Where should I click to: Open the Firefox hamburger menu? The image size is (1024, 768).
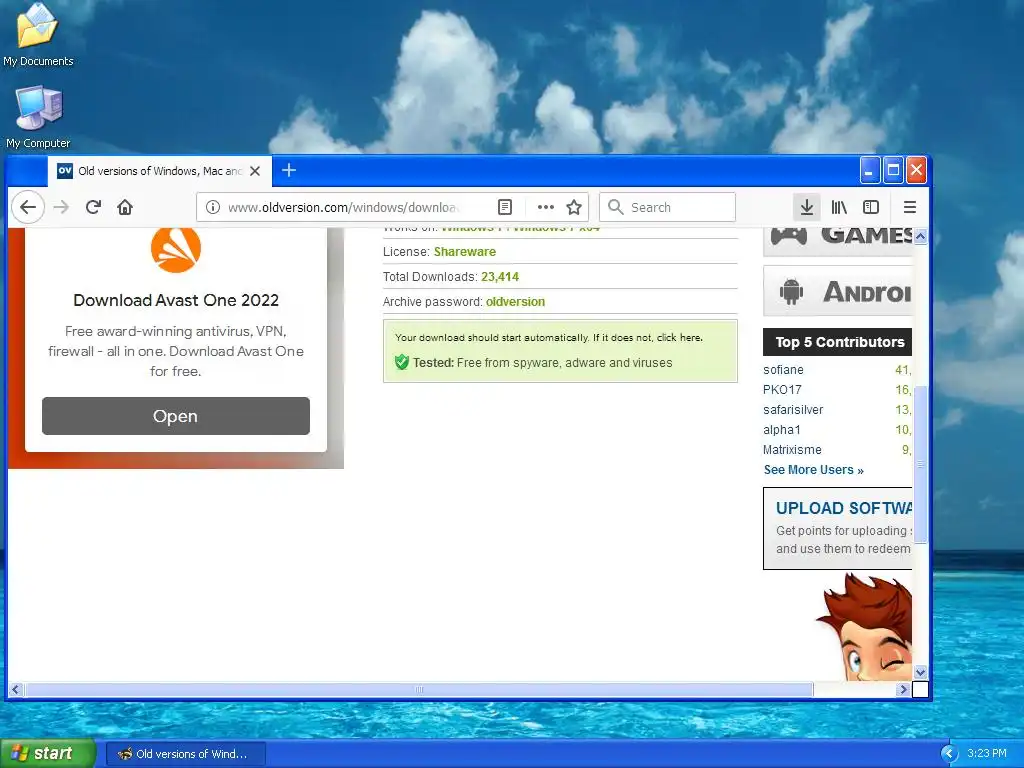(910, 207)
